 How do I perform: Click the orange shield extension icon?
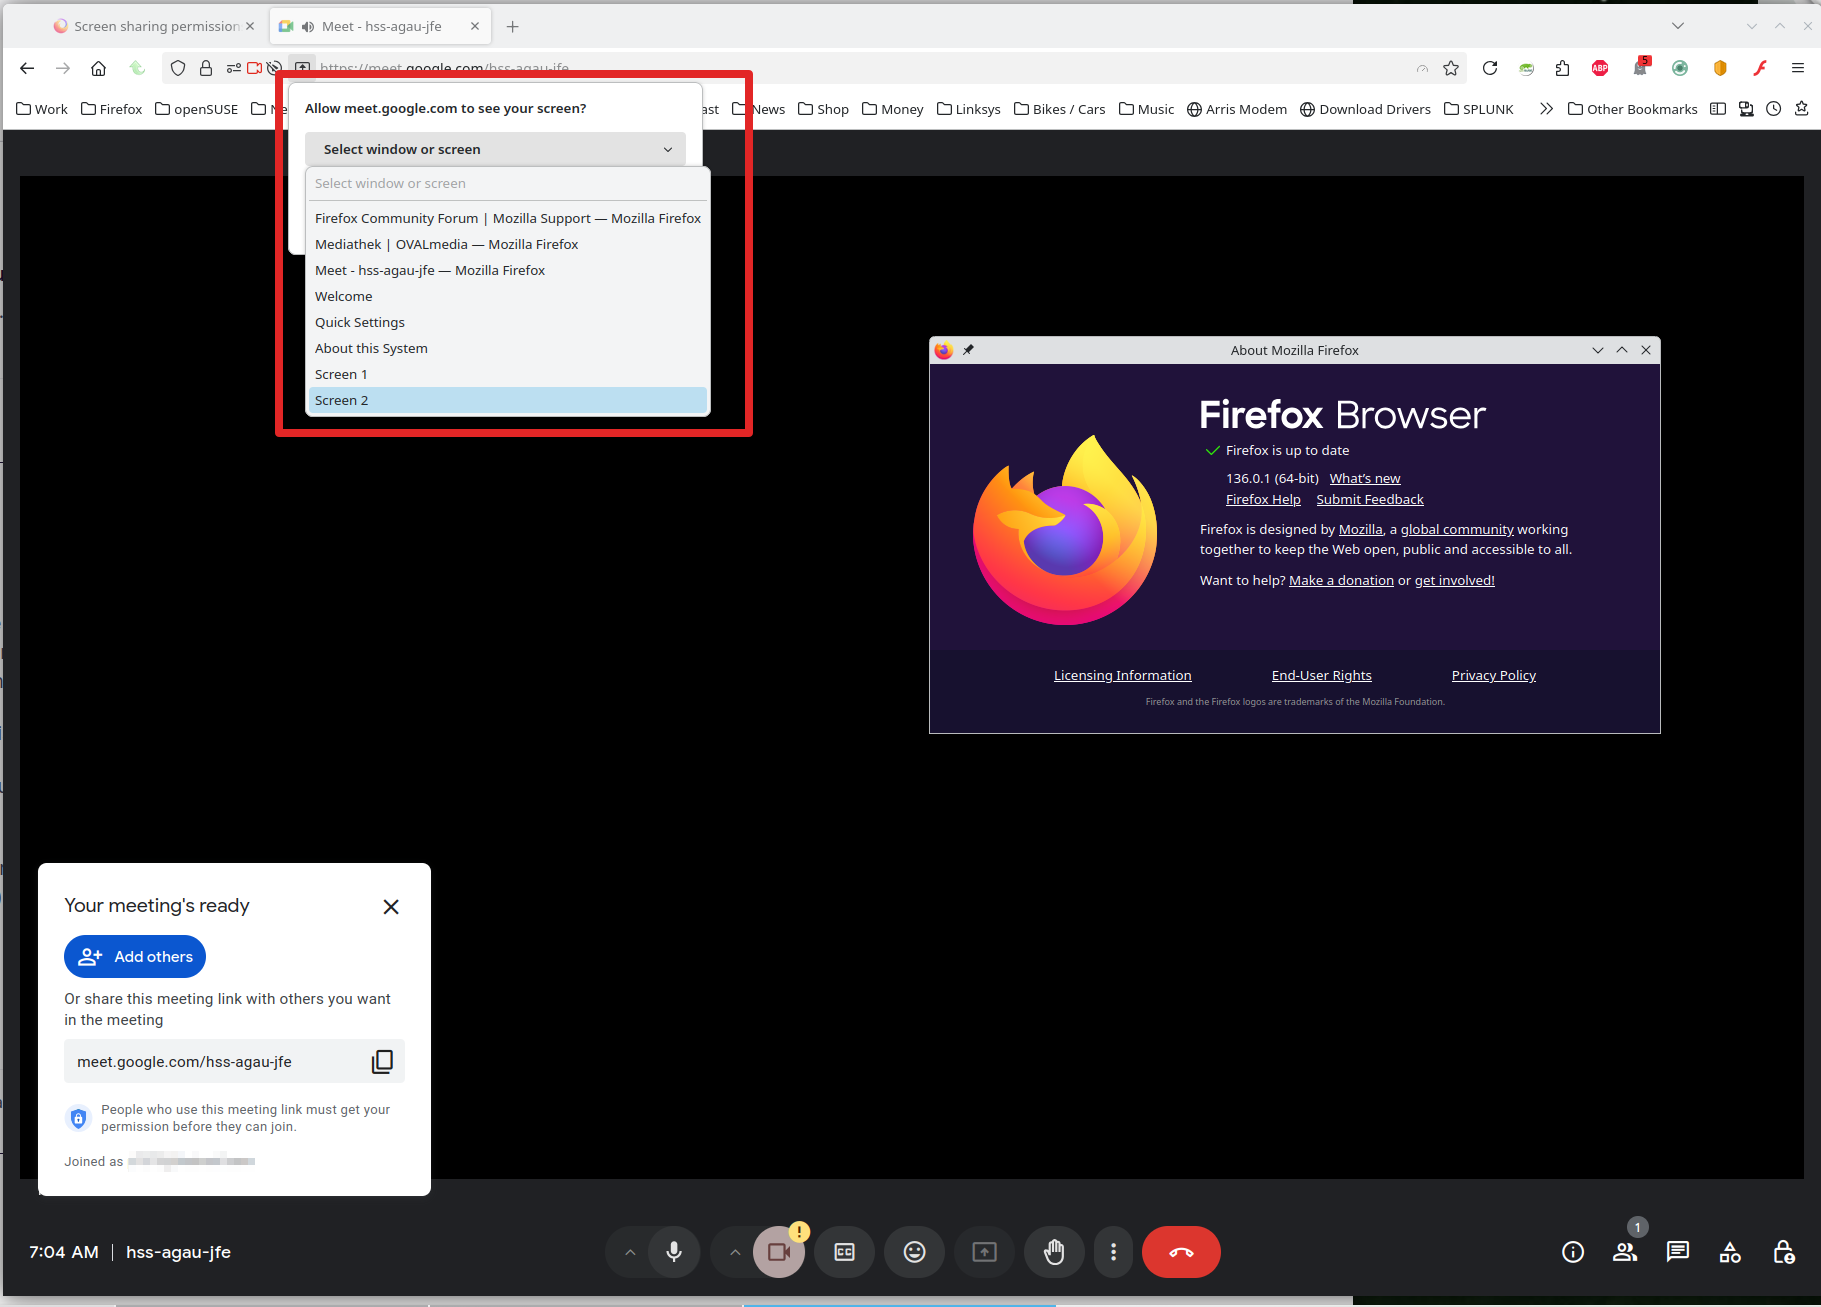tap(1720, 68)
